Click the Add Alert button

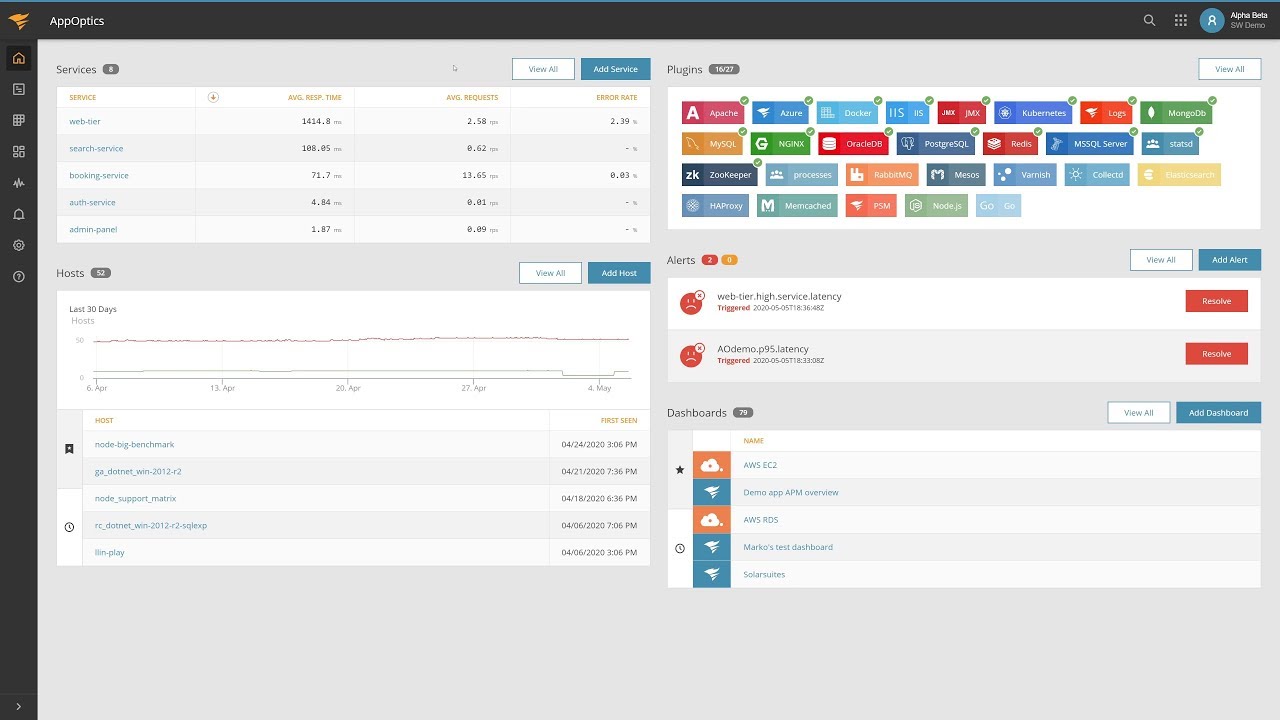tap(1230, 260)
